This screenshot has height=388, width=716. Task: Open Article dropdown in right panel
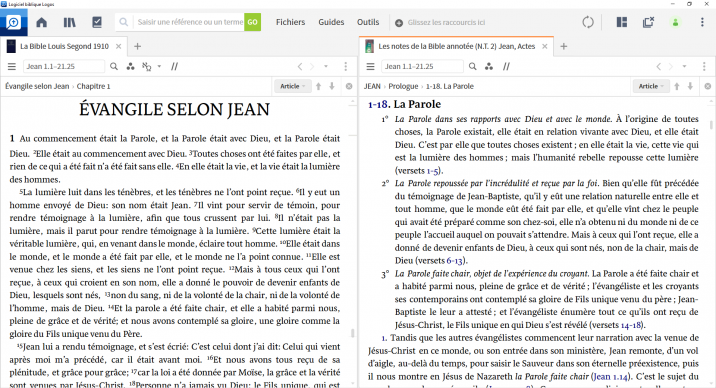tap(651, 86)
